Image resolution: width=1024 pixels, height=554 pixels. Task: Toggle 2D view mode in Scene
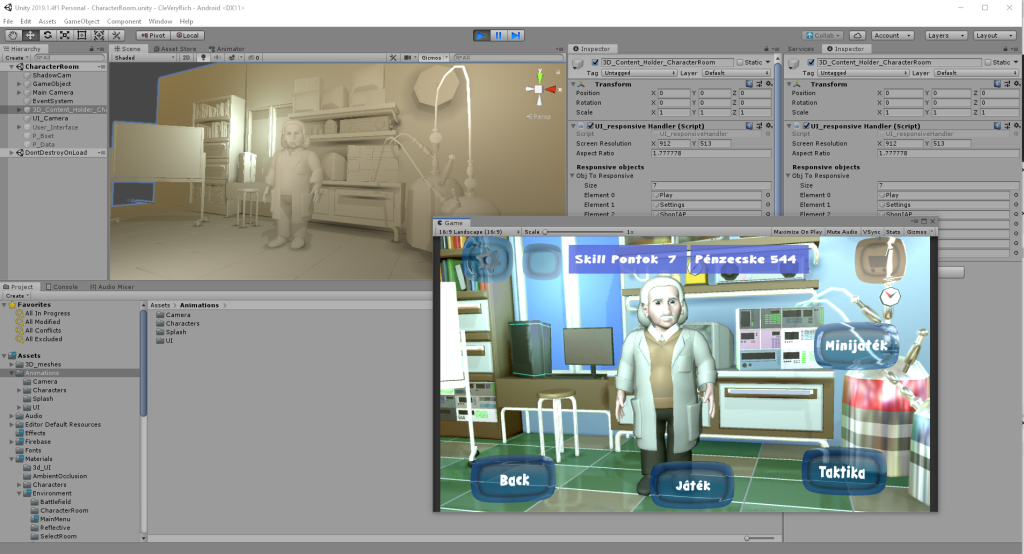(186, 57)
